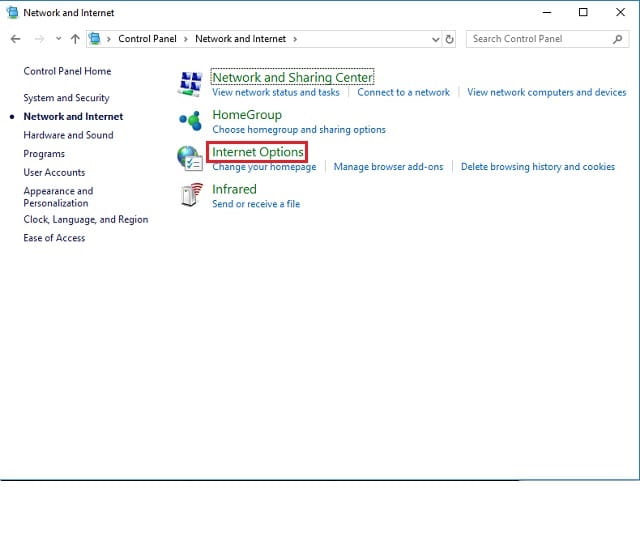Click Change your homepage
640x535 pixels.
264,167
